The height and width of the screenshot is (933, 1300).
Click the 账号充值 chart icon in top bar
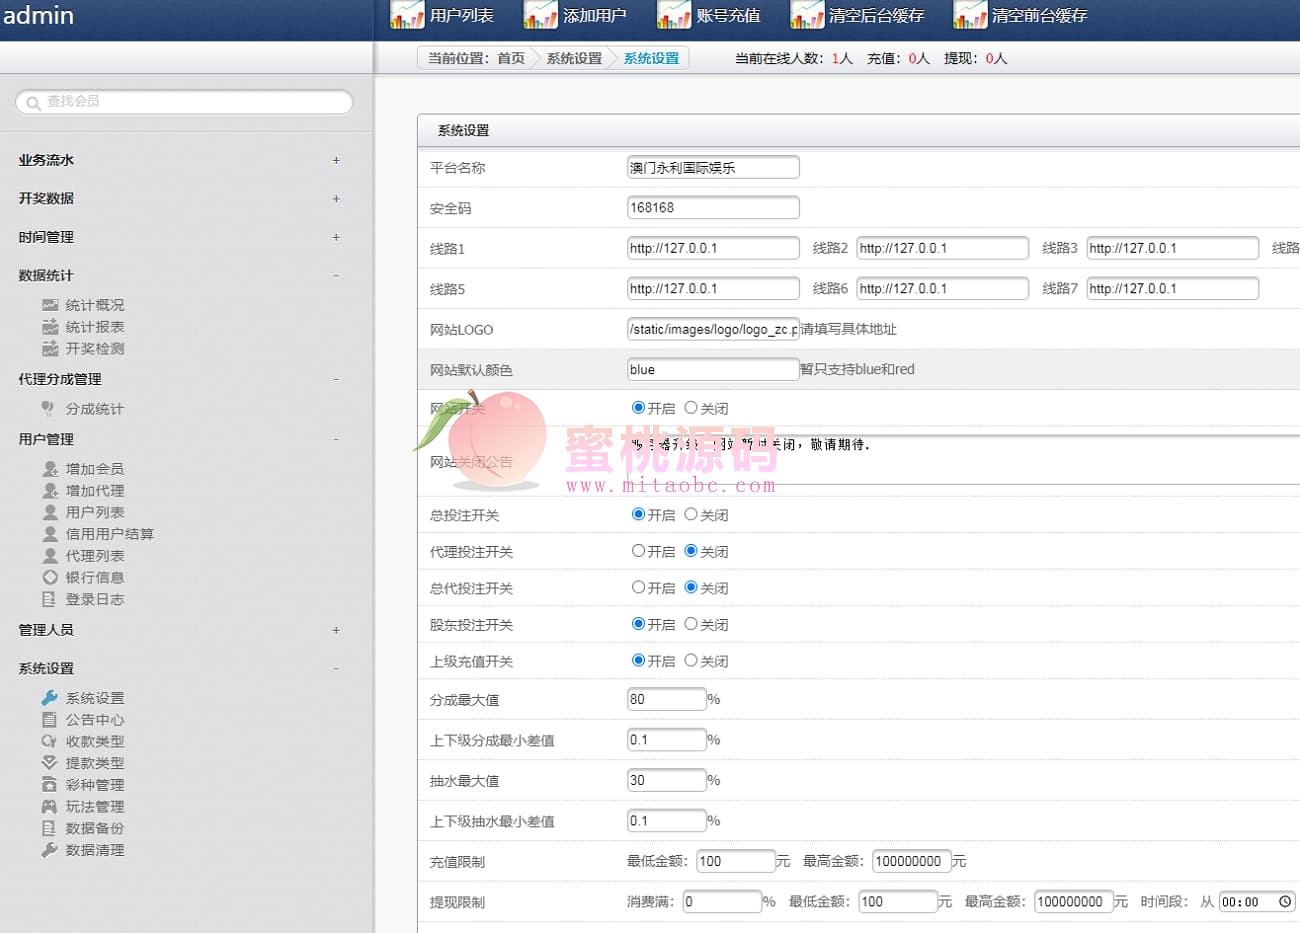(x=673, y=15)
